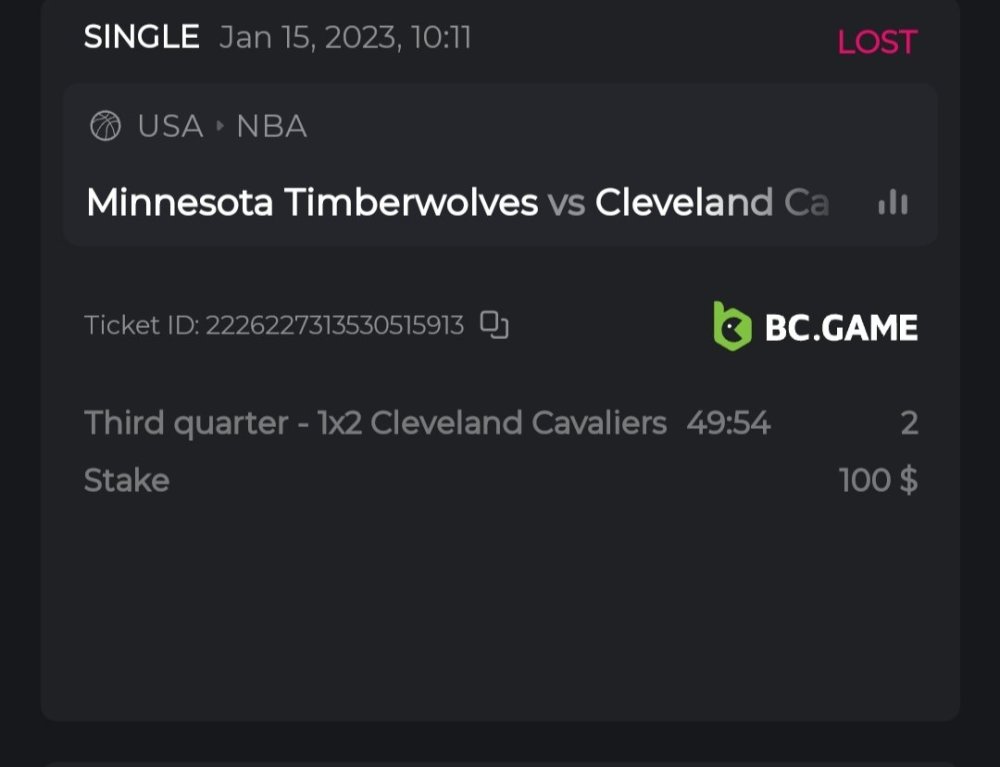Open match statistics bar chart icon
Viewport: 1000px width, 767px height.
click(x=892, y=203)
